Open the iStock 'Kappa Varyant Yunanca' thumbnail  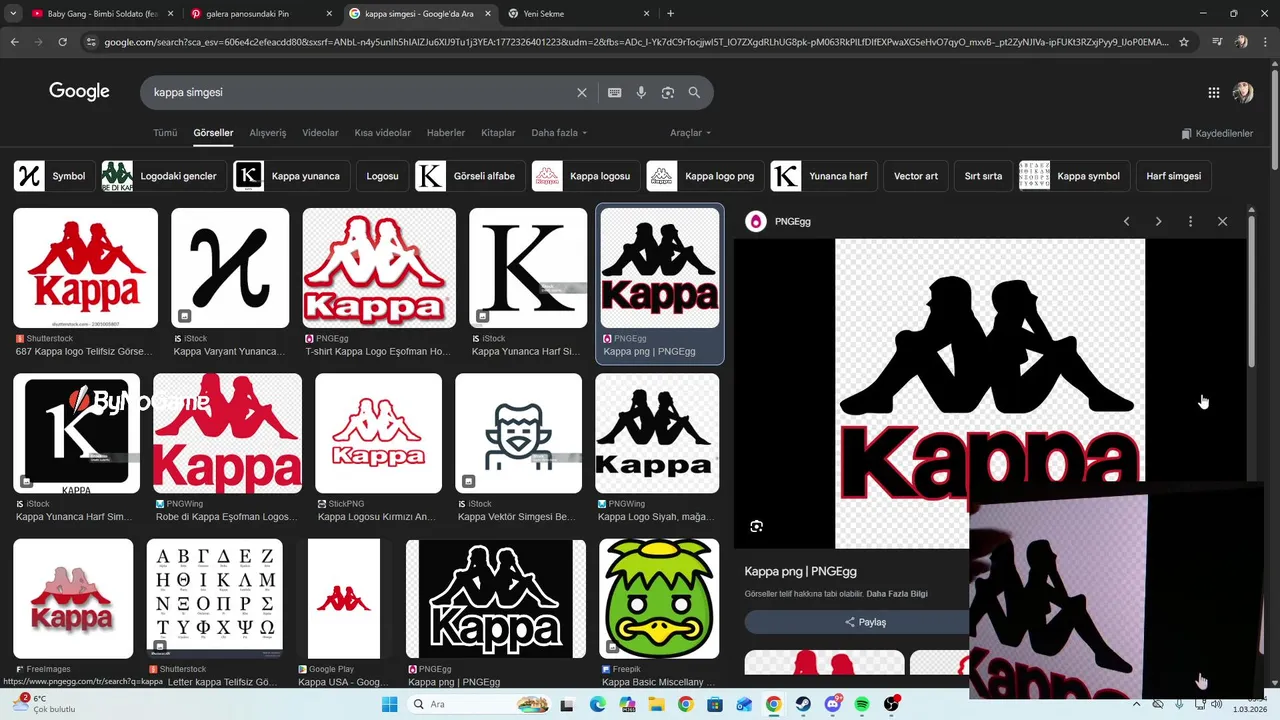pyautogui.click(x=230, y=268)
